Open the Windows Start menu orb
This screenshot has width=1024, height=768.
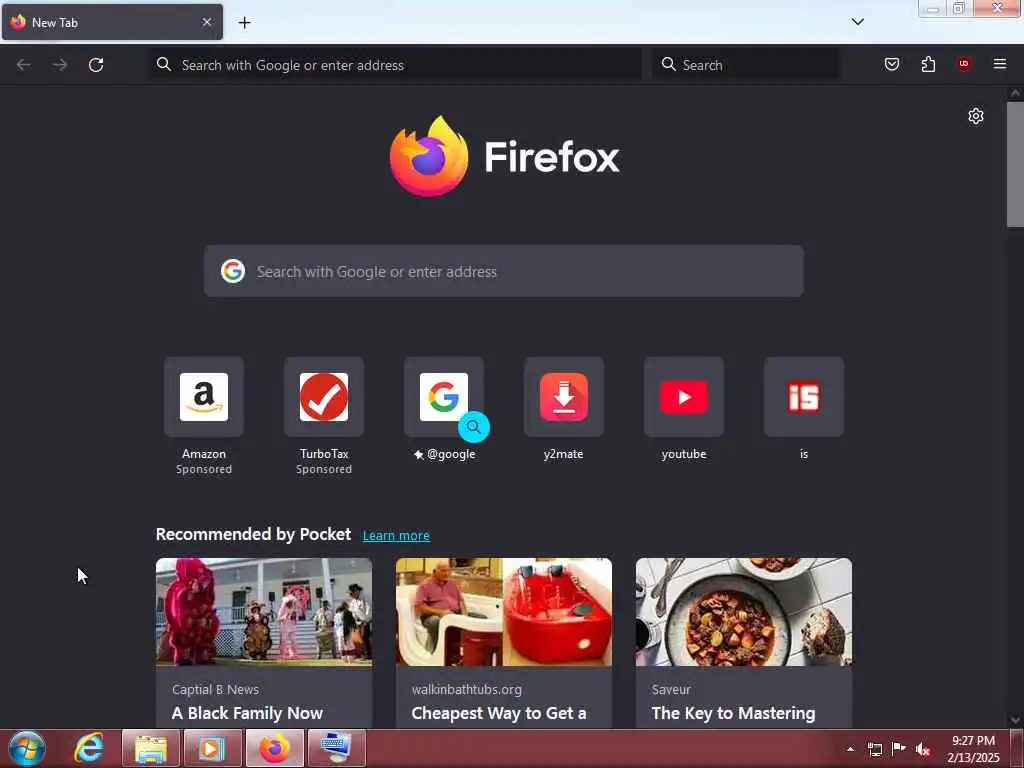tap(27, 748)
